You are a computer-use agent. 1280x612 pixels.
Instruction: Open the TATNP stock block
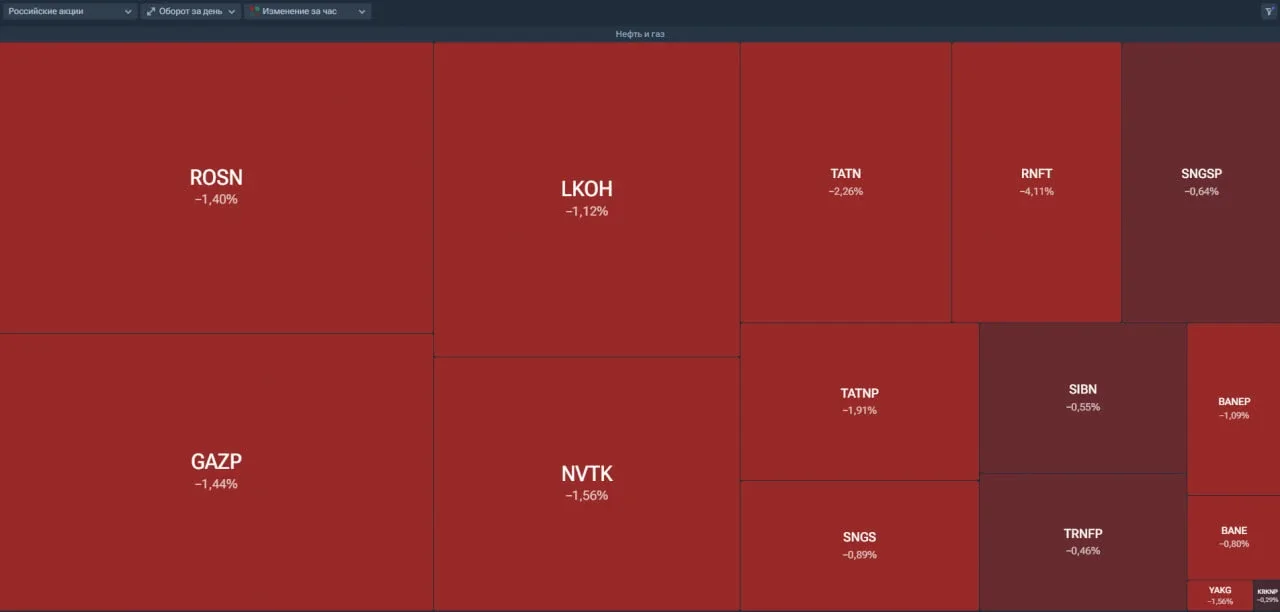(x=859, y=400)
